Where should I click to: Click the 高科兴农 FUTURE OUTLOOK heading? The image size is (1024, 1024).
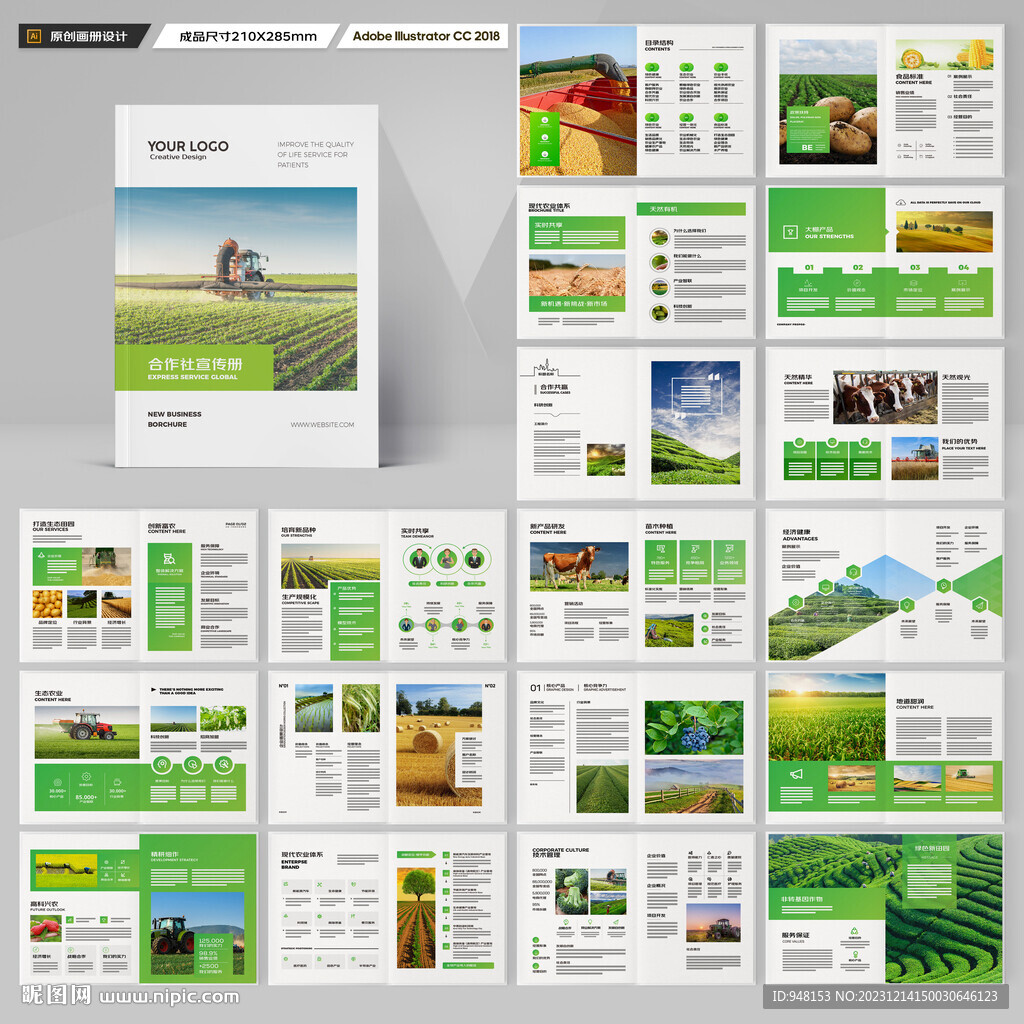(x=48, y=906)
